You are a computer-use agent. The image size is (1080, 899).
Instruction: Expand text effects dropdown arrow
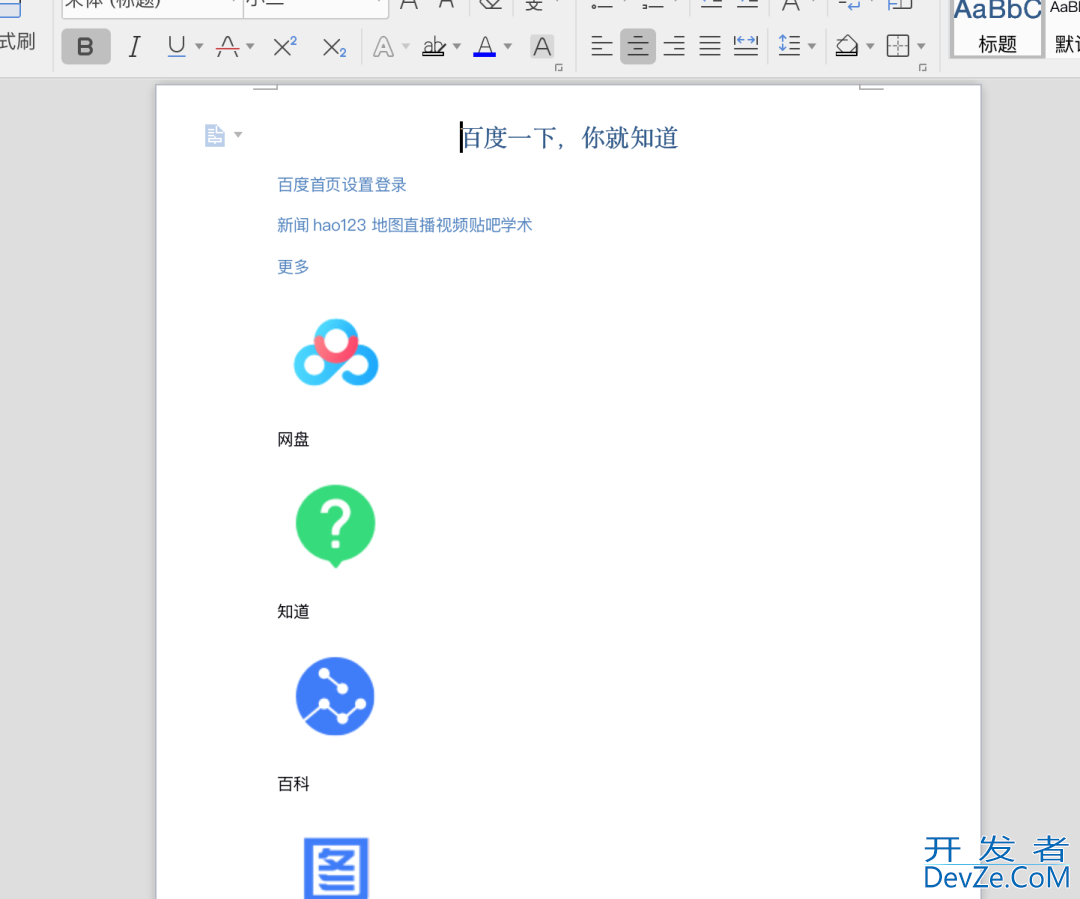click(x=406, y=47)
